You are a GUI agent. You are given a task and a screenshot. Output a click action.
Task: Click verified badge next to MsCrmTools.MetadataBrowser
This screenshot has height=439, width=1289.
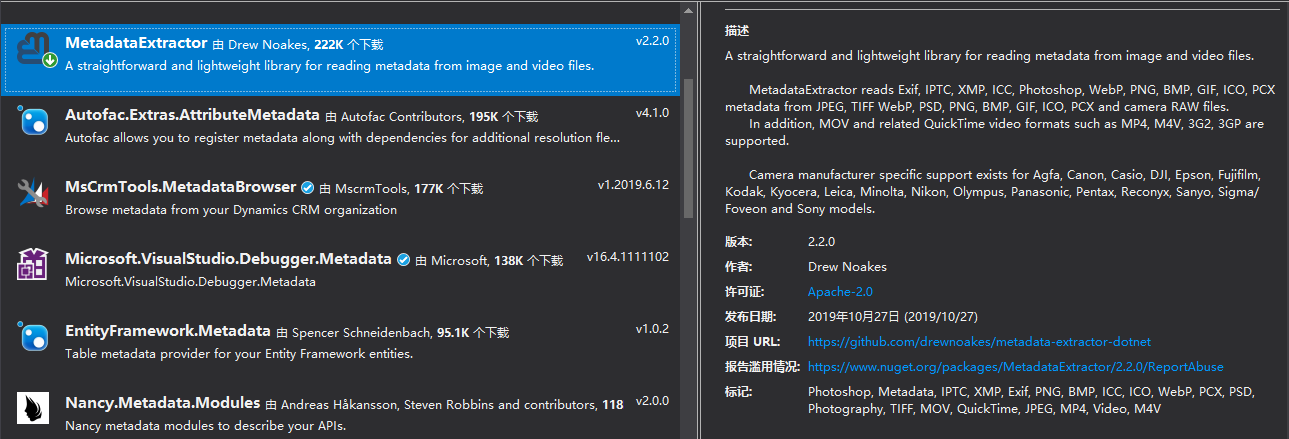[x=308, y=187]
